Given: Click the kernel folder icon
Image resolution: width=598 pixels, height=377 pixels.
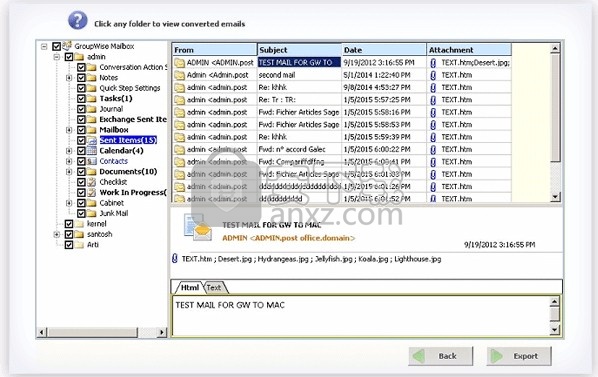Looking at the screenshot, I should click(x=79, y=224).
